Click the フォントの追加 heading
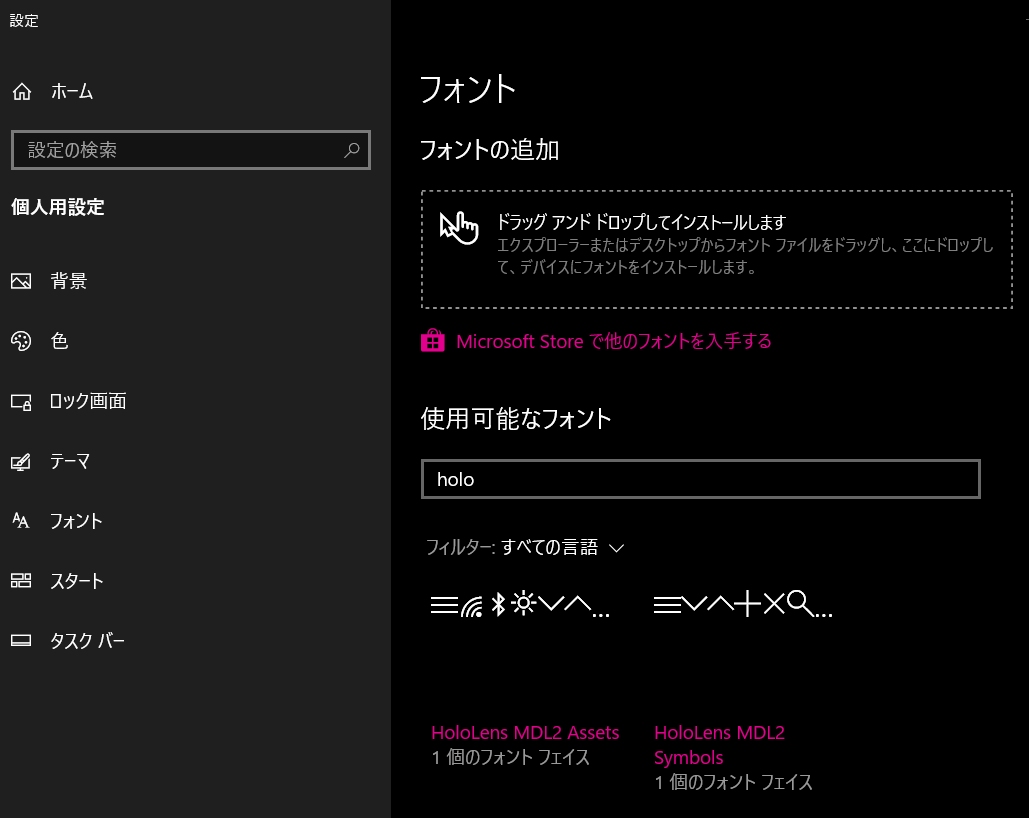This screenshot has height=818, width=1029. 489,150
